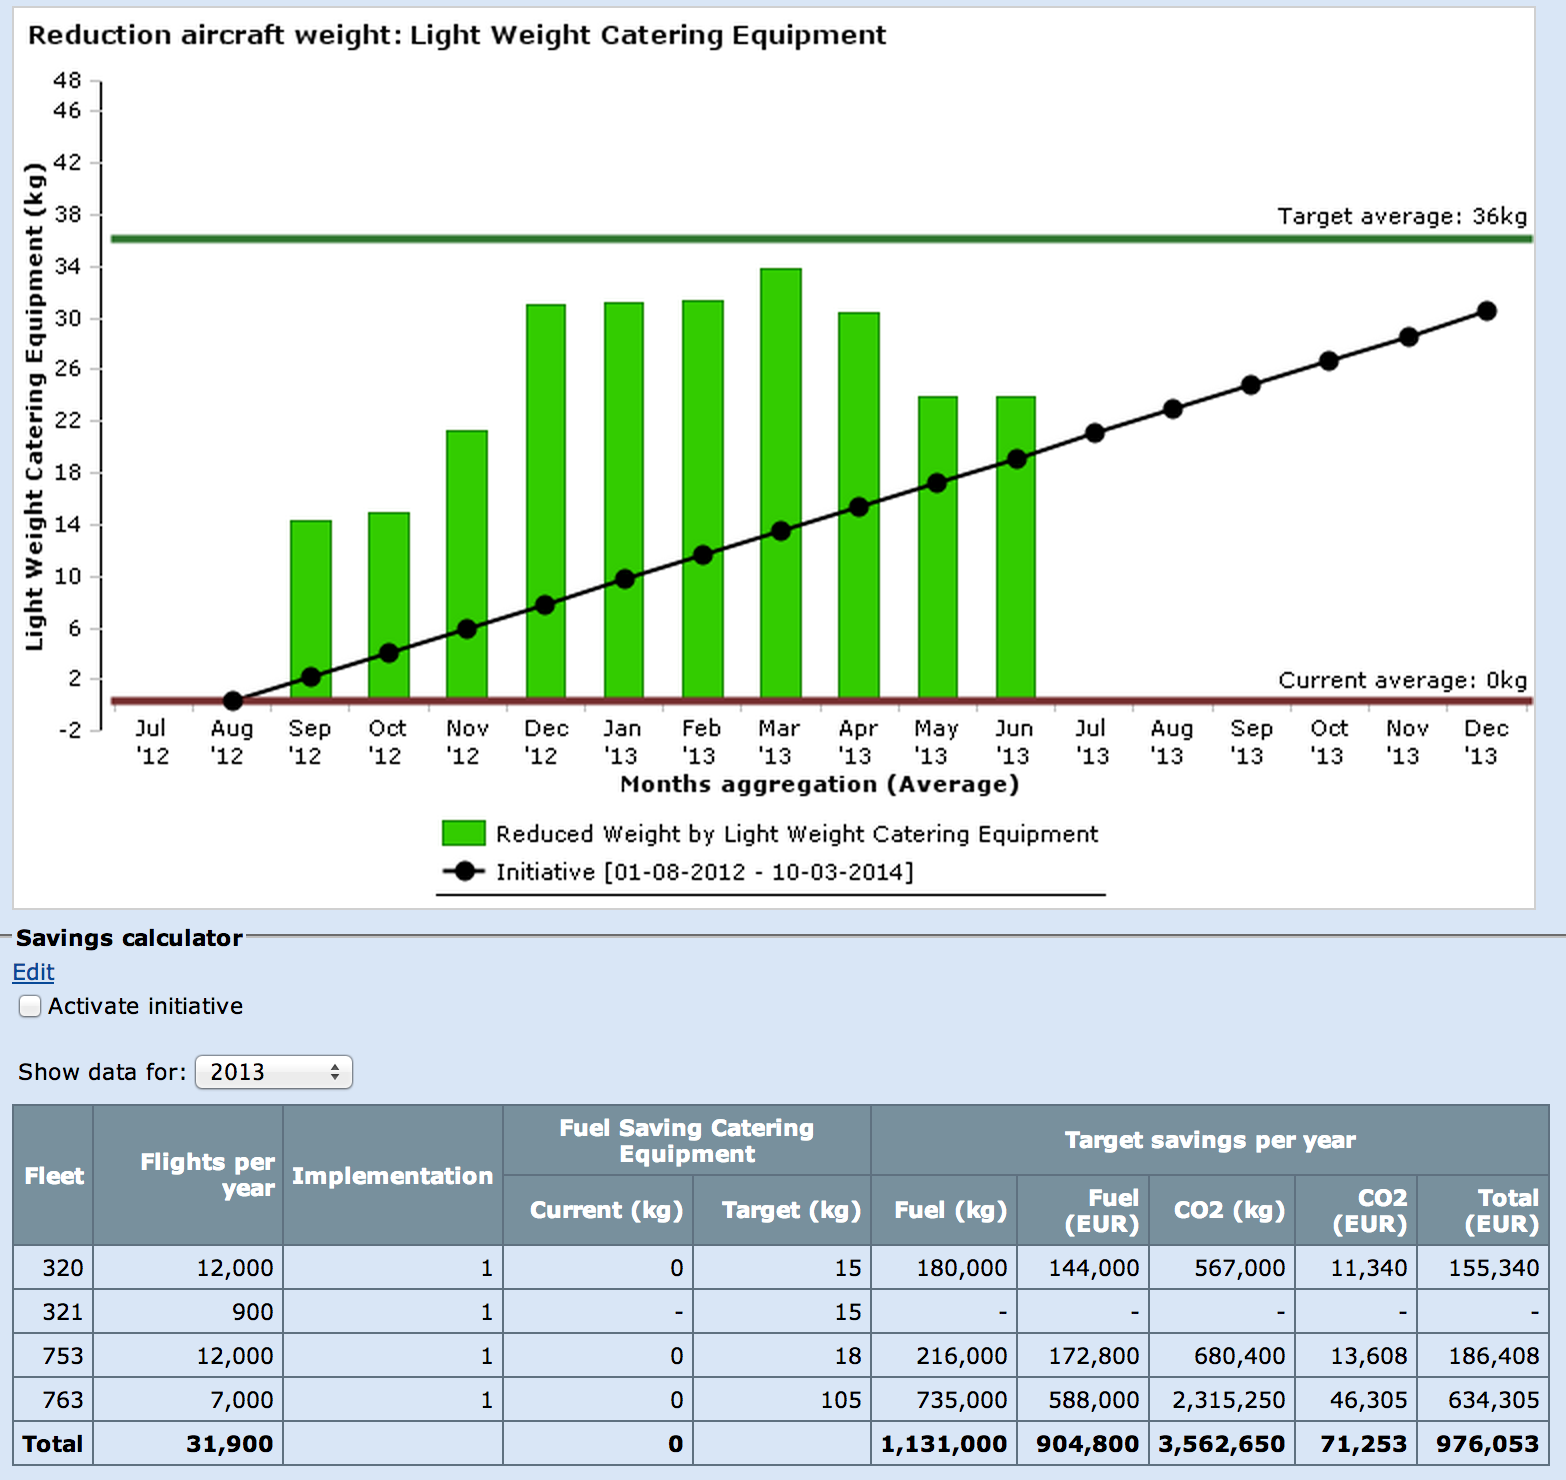Click the Fleet column header

click(x=54, y=1175)
